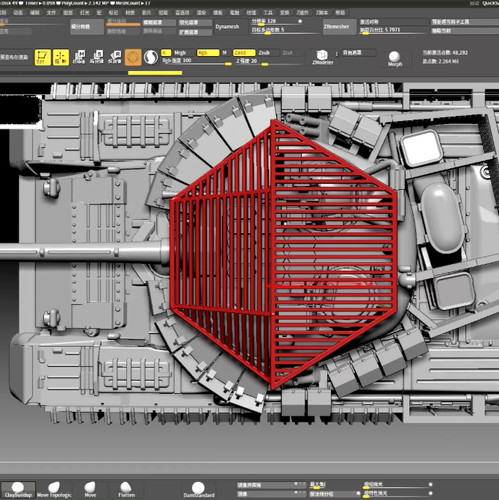Activate the yellow Edit mode button
The width and height of the screenshot is (499, 500).
43,57
